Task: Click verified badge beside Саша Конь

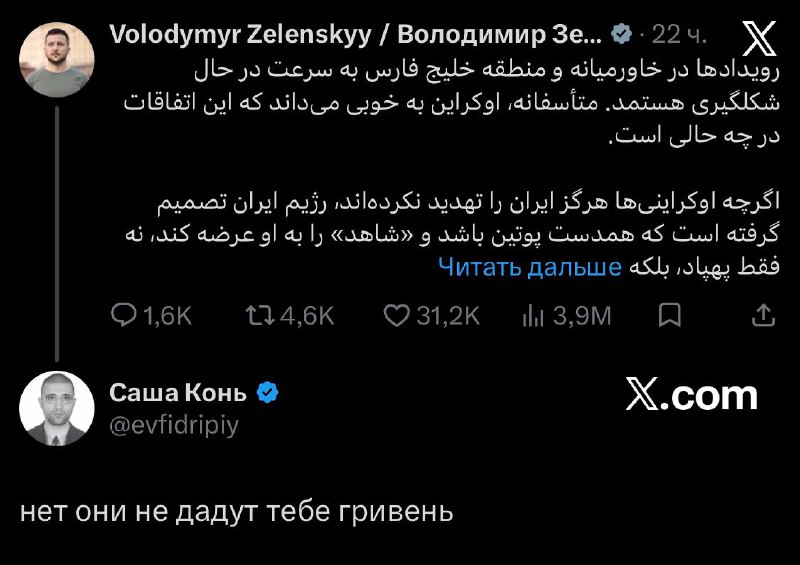Action: coord(267,392)
